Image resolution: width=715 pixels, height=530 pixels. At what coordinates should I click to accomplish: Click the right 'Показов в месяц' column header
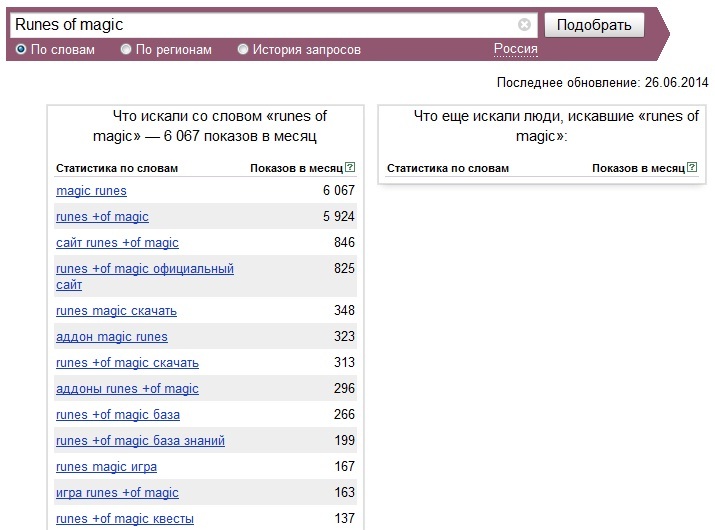(638, 168)
